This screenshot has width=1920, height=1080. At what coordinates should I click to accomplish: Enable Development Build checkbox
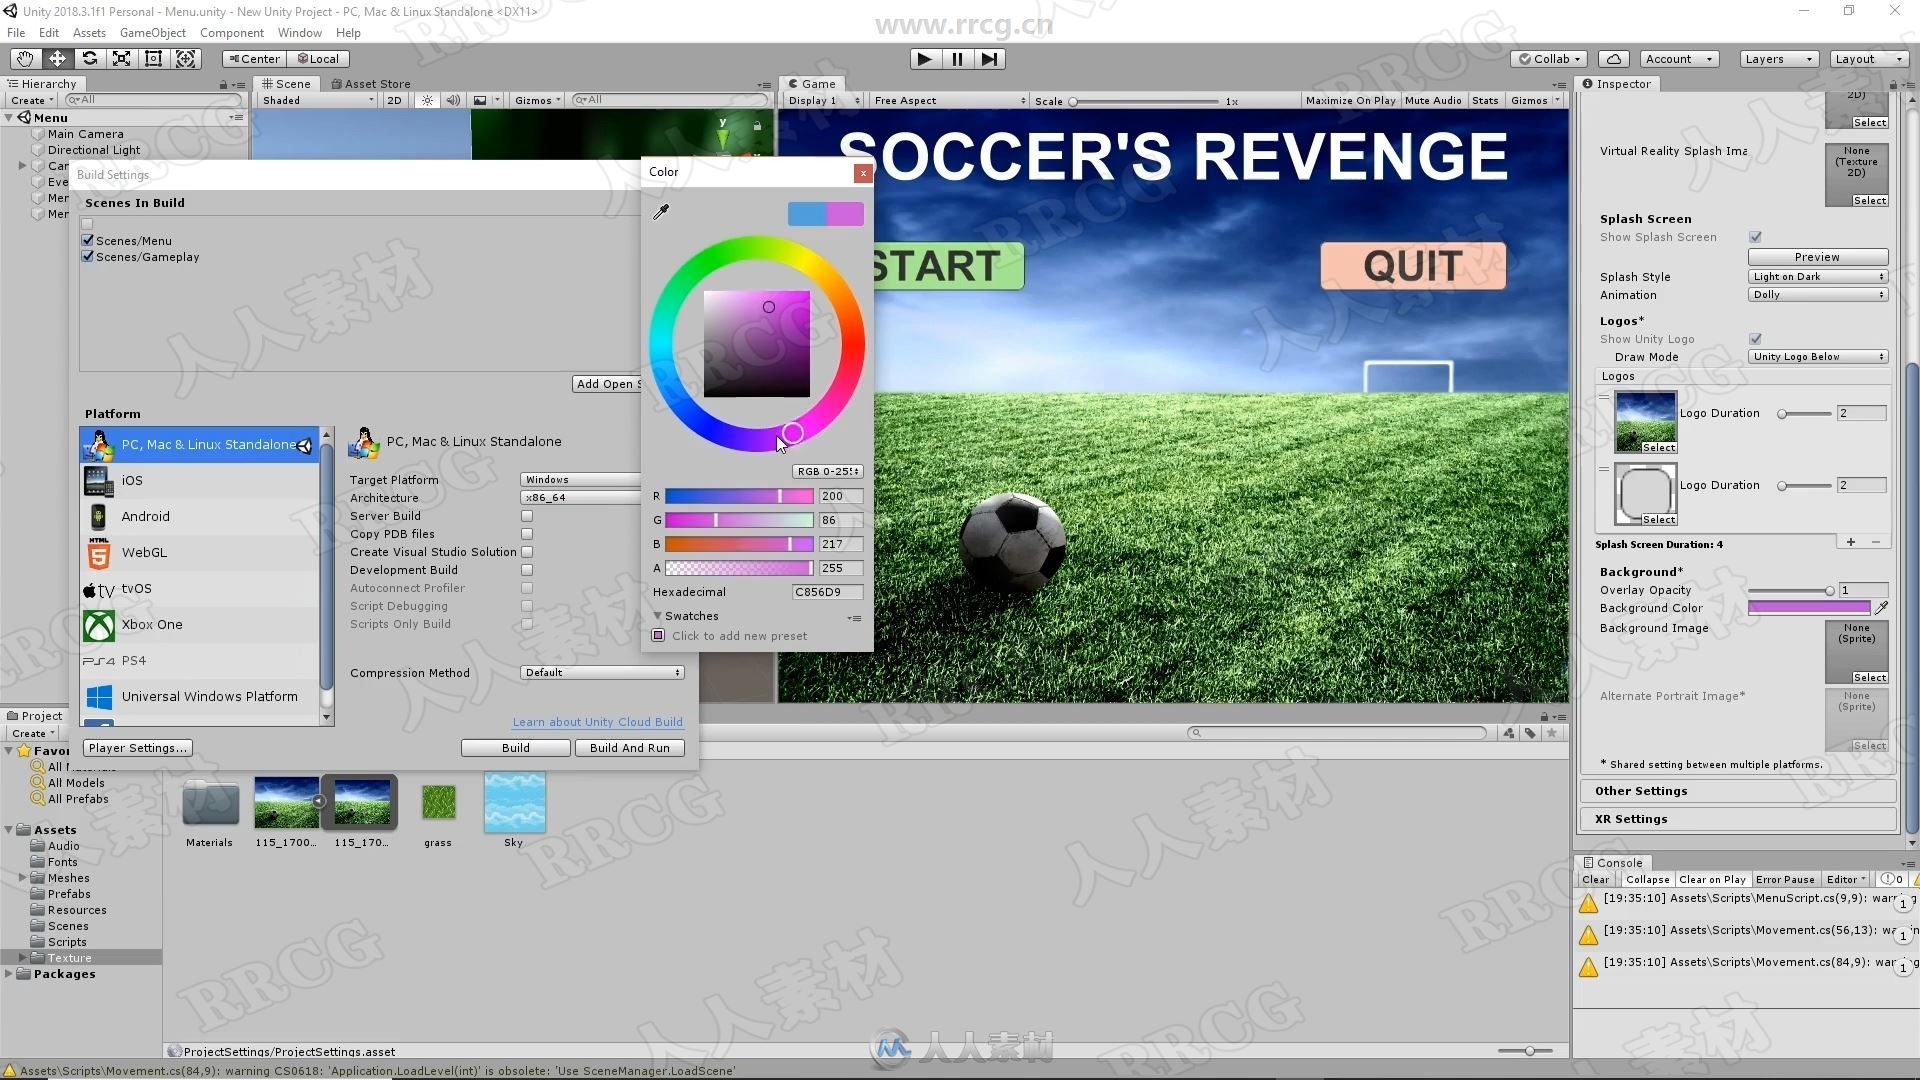coord(527,570)
